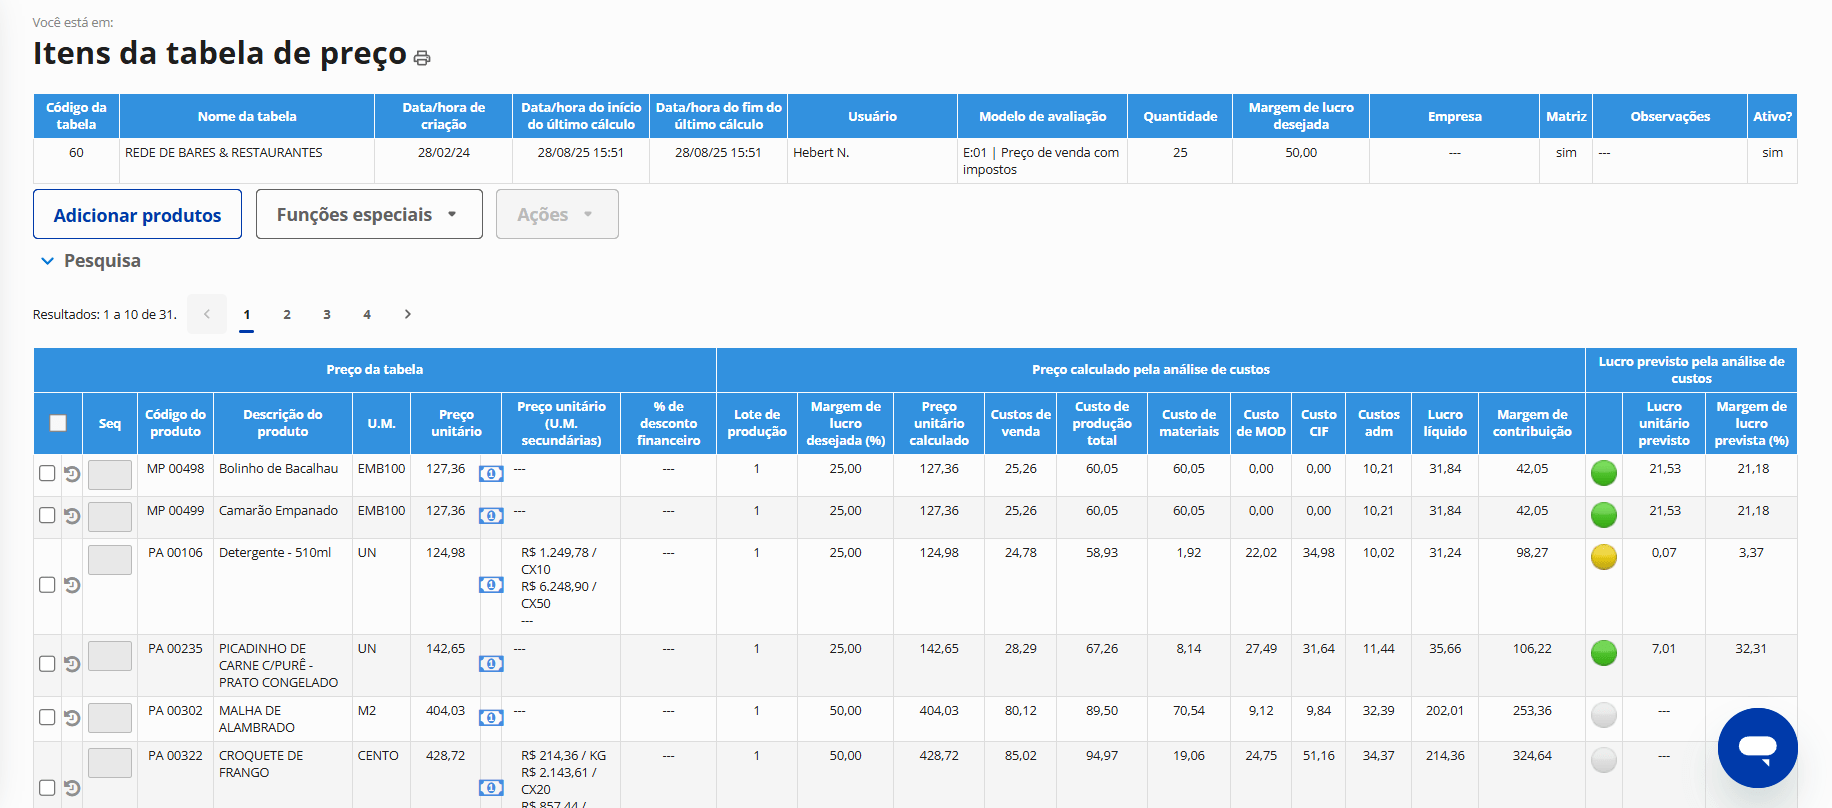Click history icon for MALHA DE ALAMBRADO row
Screen dimensions: 1832x808
72,718
